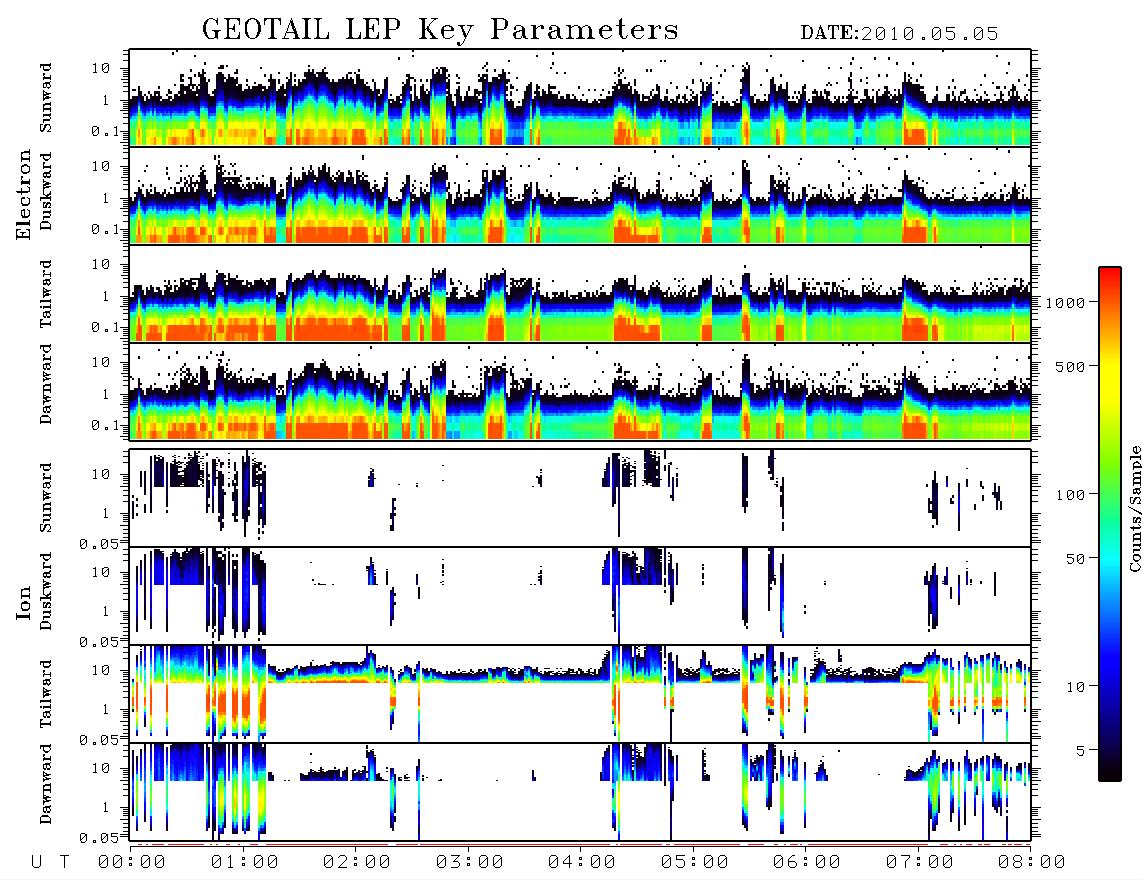Click the Electron 'Dawnward' panel label
This screenshot has width=1142, height=880.
(x=46, y=384)
